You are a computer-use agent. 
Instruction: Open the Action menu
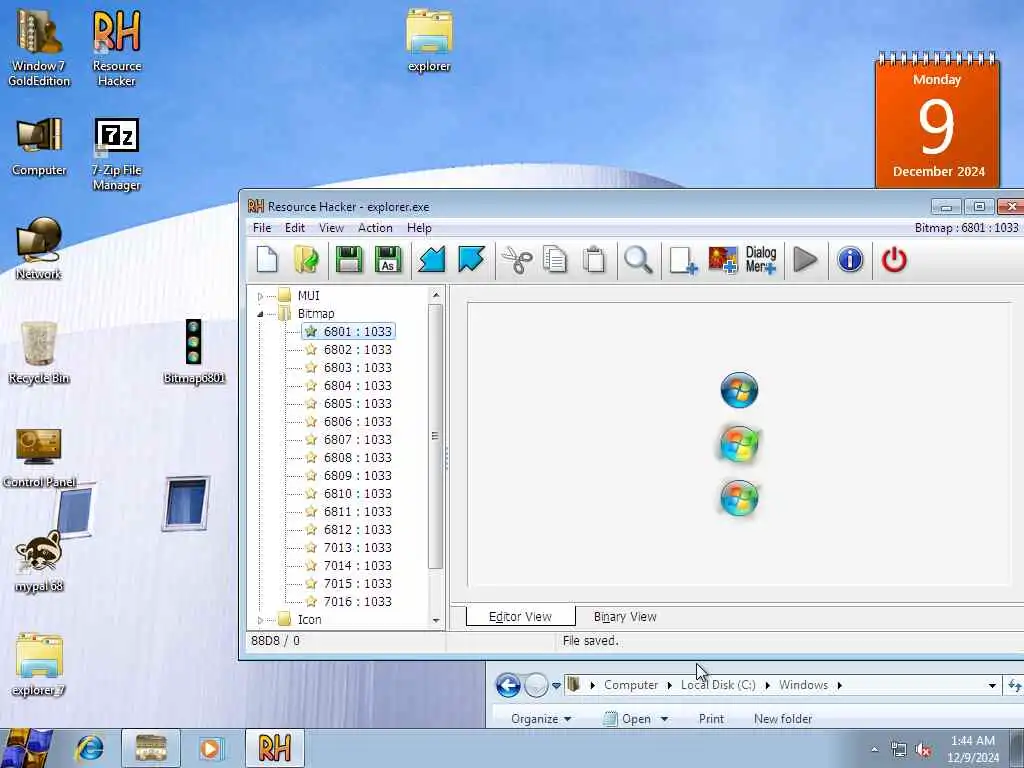pyautogui.click(x=376, y=228)
